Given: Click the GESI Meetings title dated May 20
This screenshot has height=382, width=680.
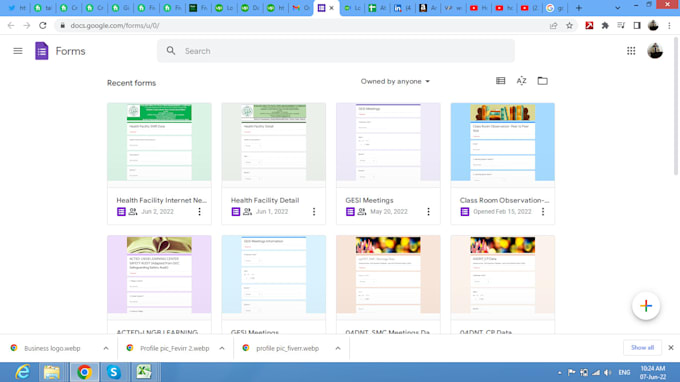Looking at the screenshot, I should click(x=369, y=200).
